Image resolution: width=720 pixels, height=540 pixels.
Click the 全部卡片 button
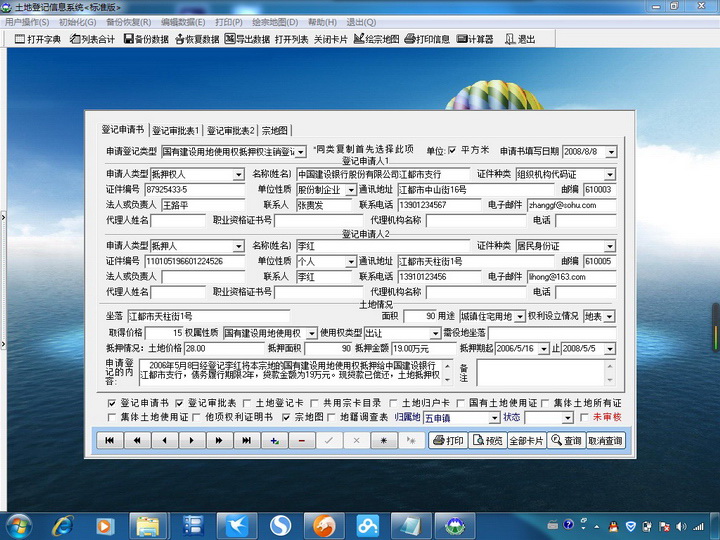527,441
